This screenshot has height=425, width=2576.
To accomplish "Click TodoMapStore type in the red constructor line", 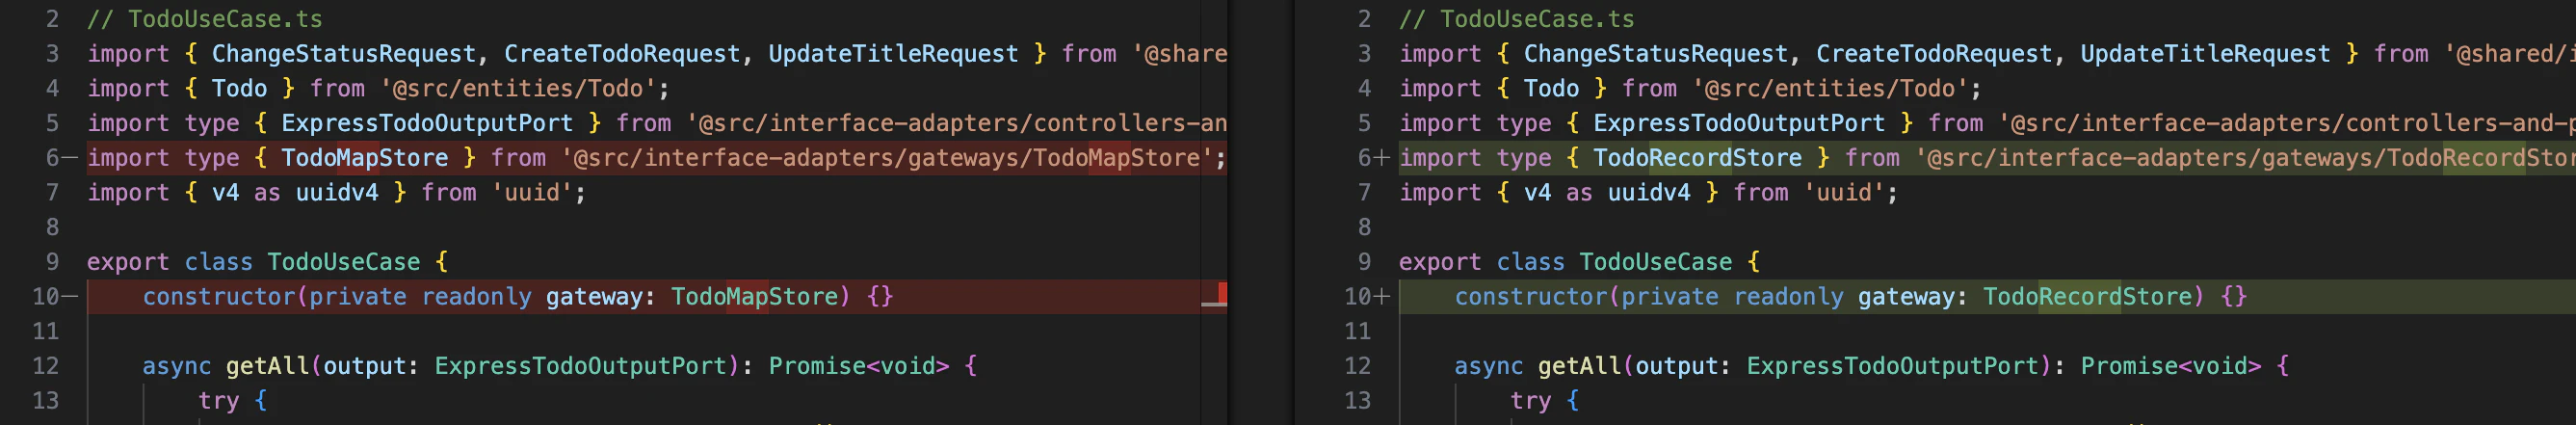I will click(x=754, y=296).
